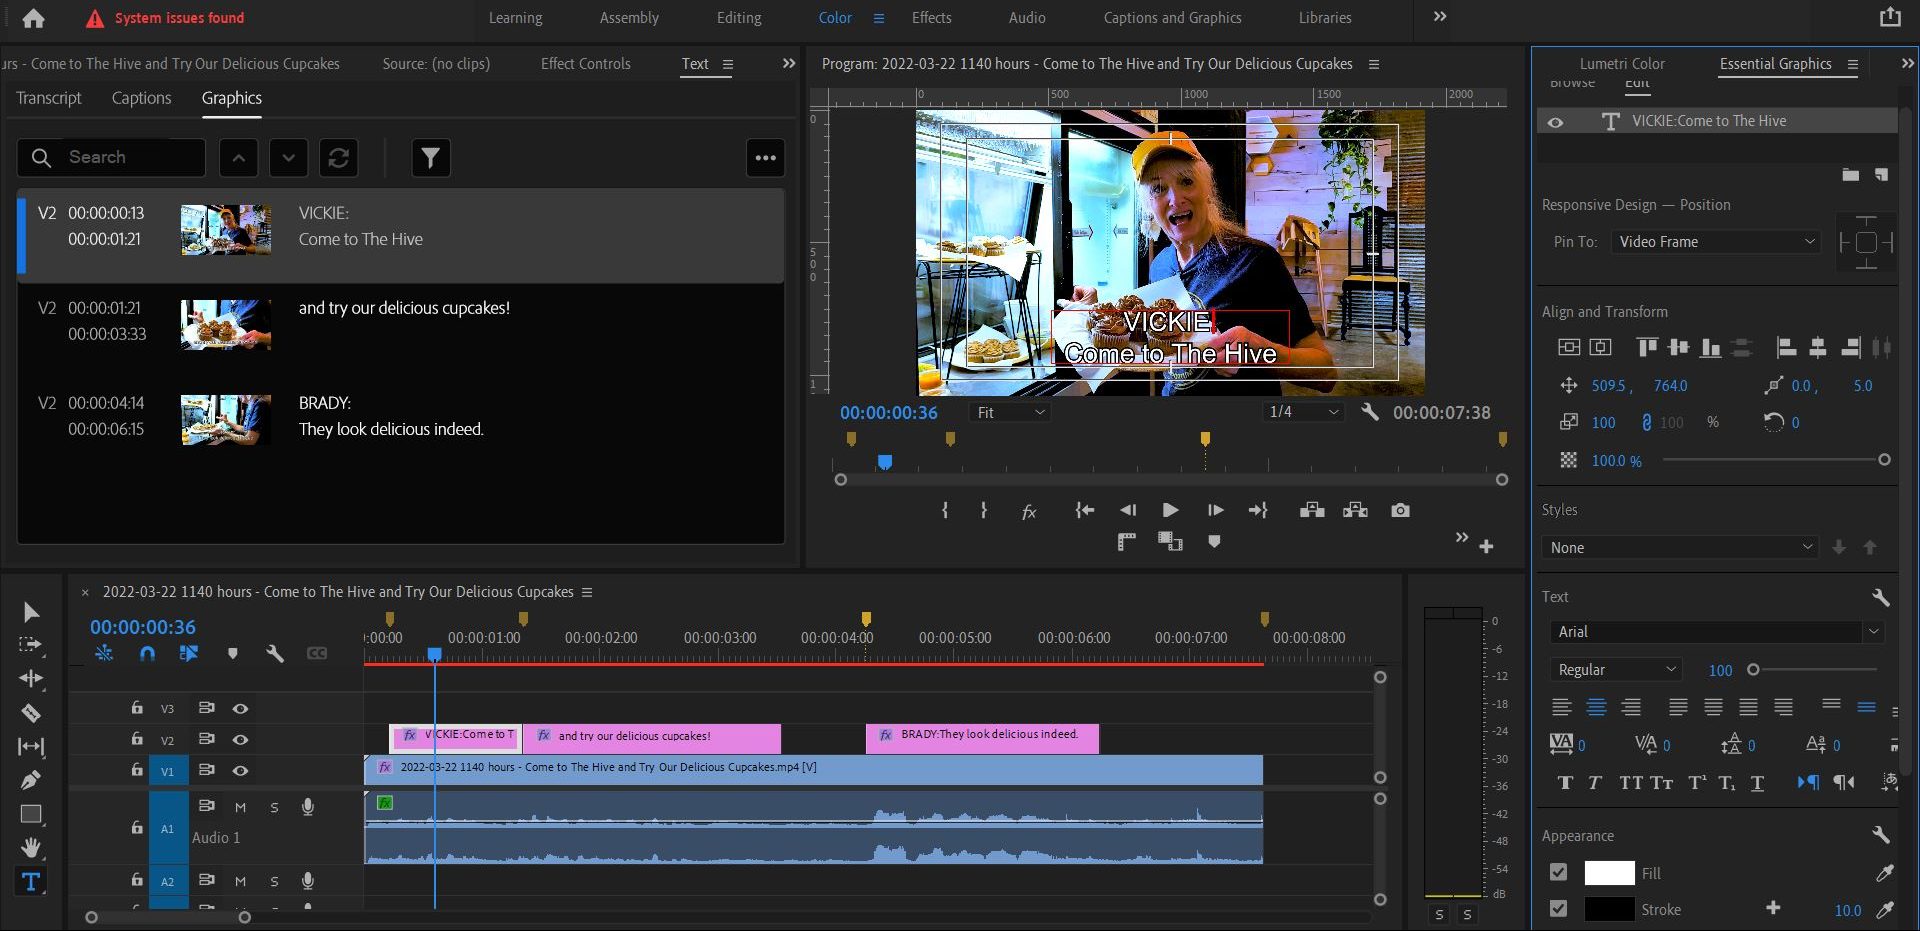Select the Ripple Edit tool

coord(31,679)
